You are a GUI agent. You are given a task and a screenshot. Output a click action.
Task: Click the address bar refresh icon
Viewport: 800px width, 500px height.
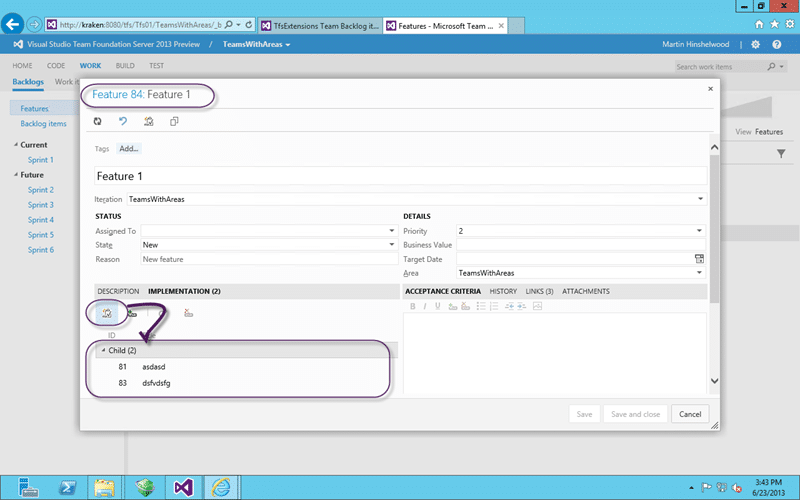point(249,24)
